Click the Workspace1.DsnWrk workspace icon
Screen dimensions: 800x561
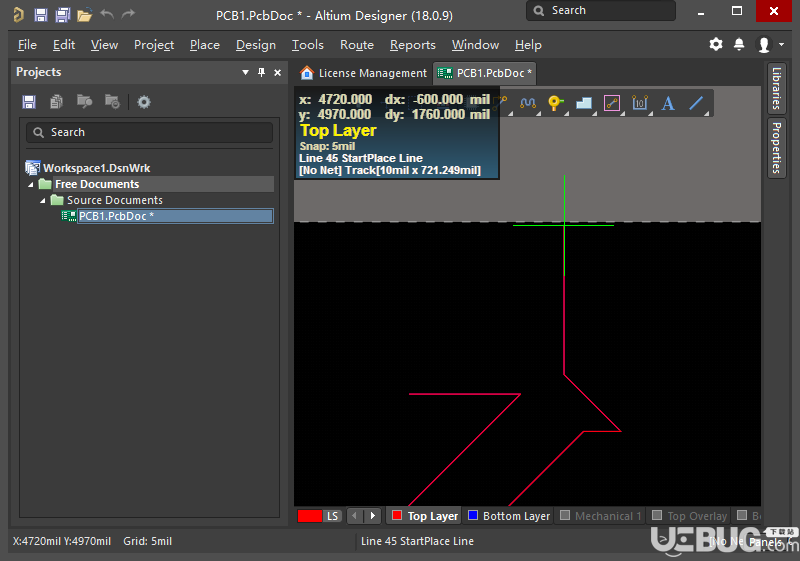33,168
